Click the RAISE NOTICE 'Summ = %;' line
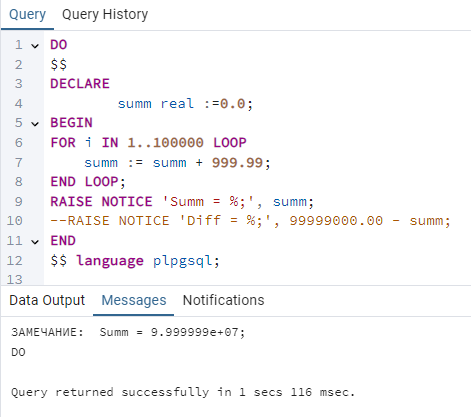 click(182, 202)
